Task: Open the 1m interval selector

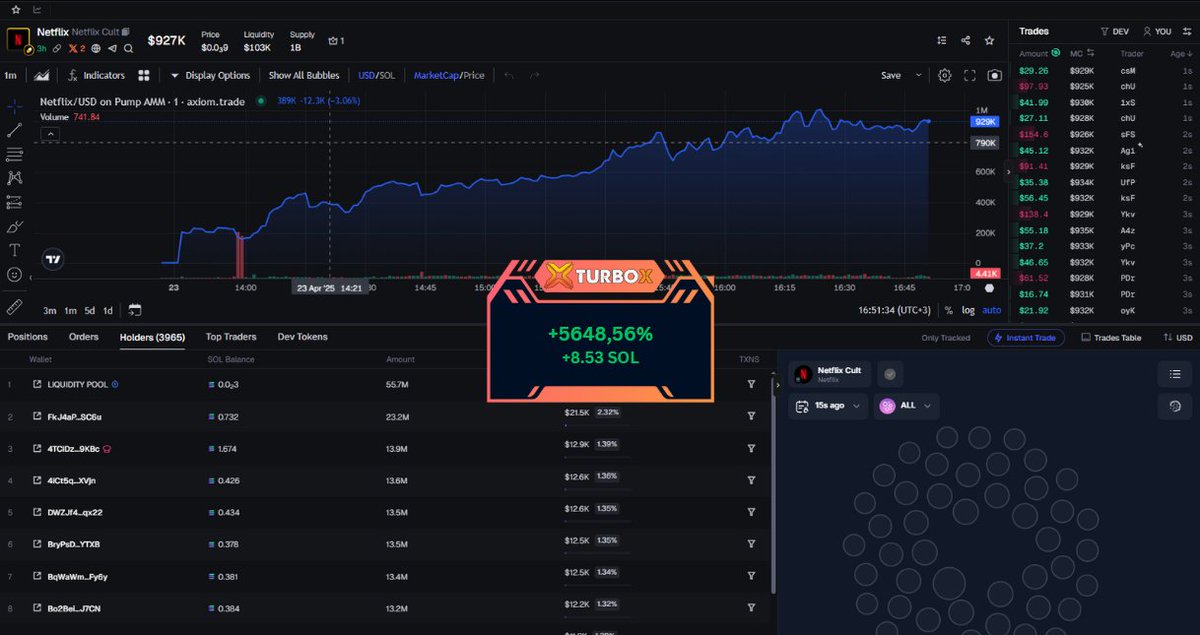Action: coord(10,75)
